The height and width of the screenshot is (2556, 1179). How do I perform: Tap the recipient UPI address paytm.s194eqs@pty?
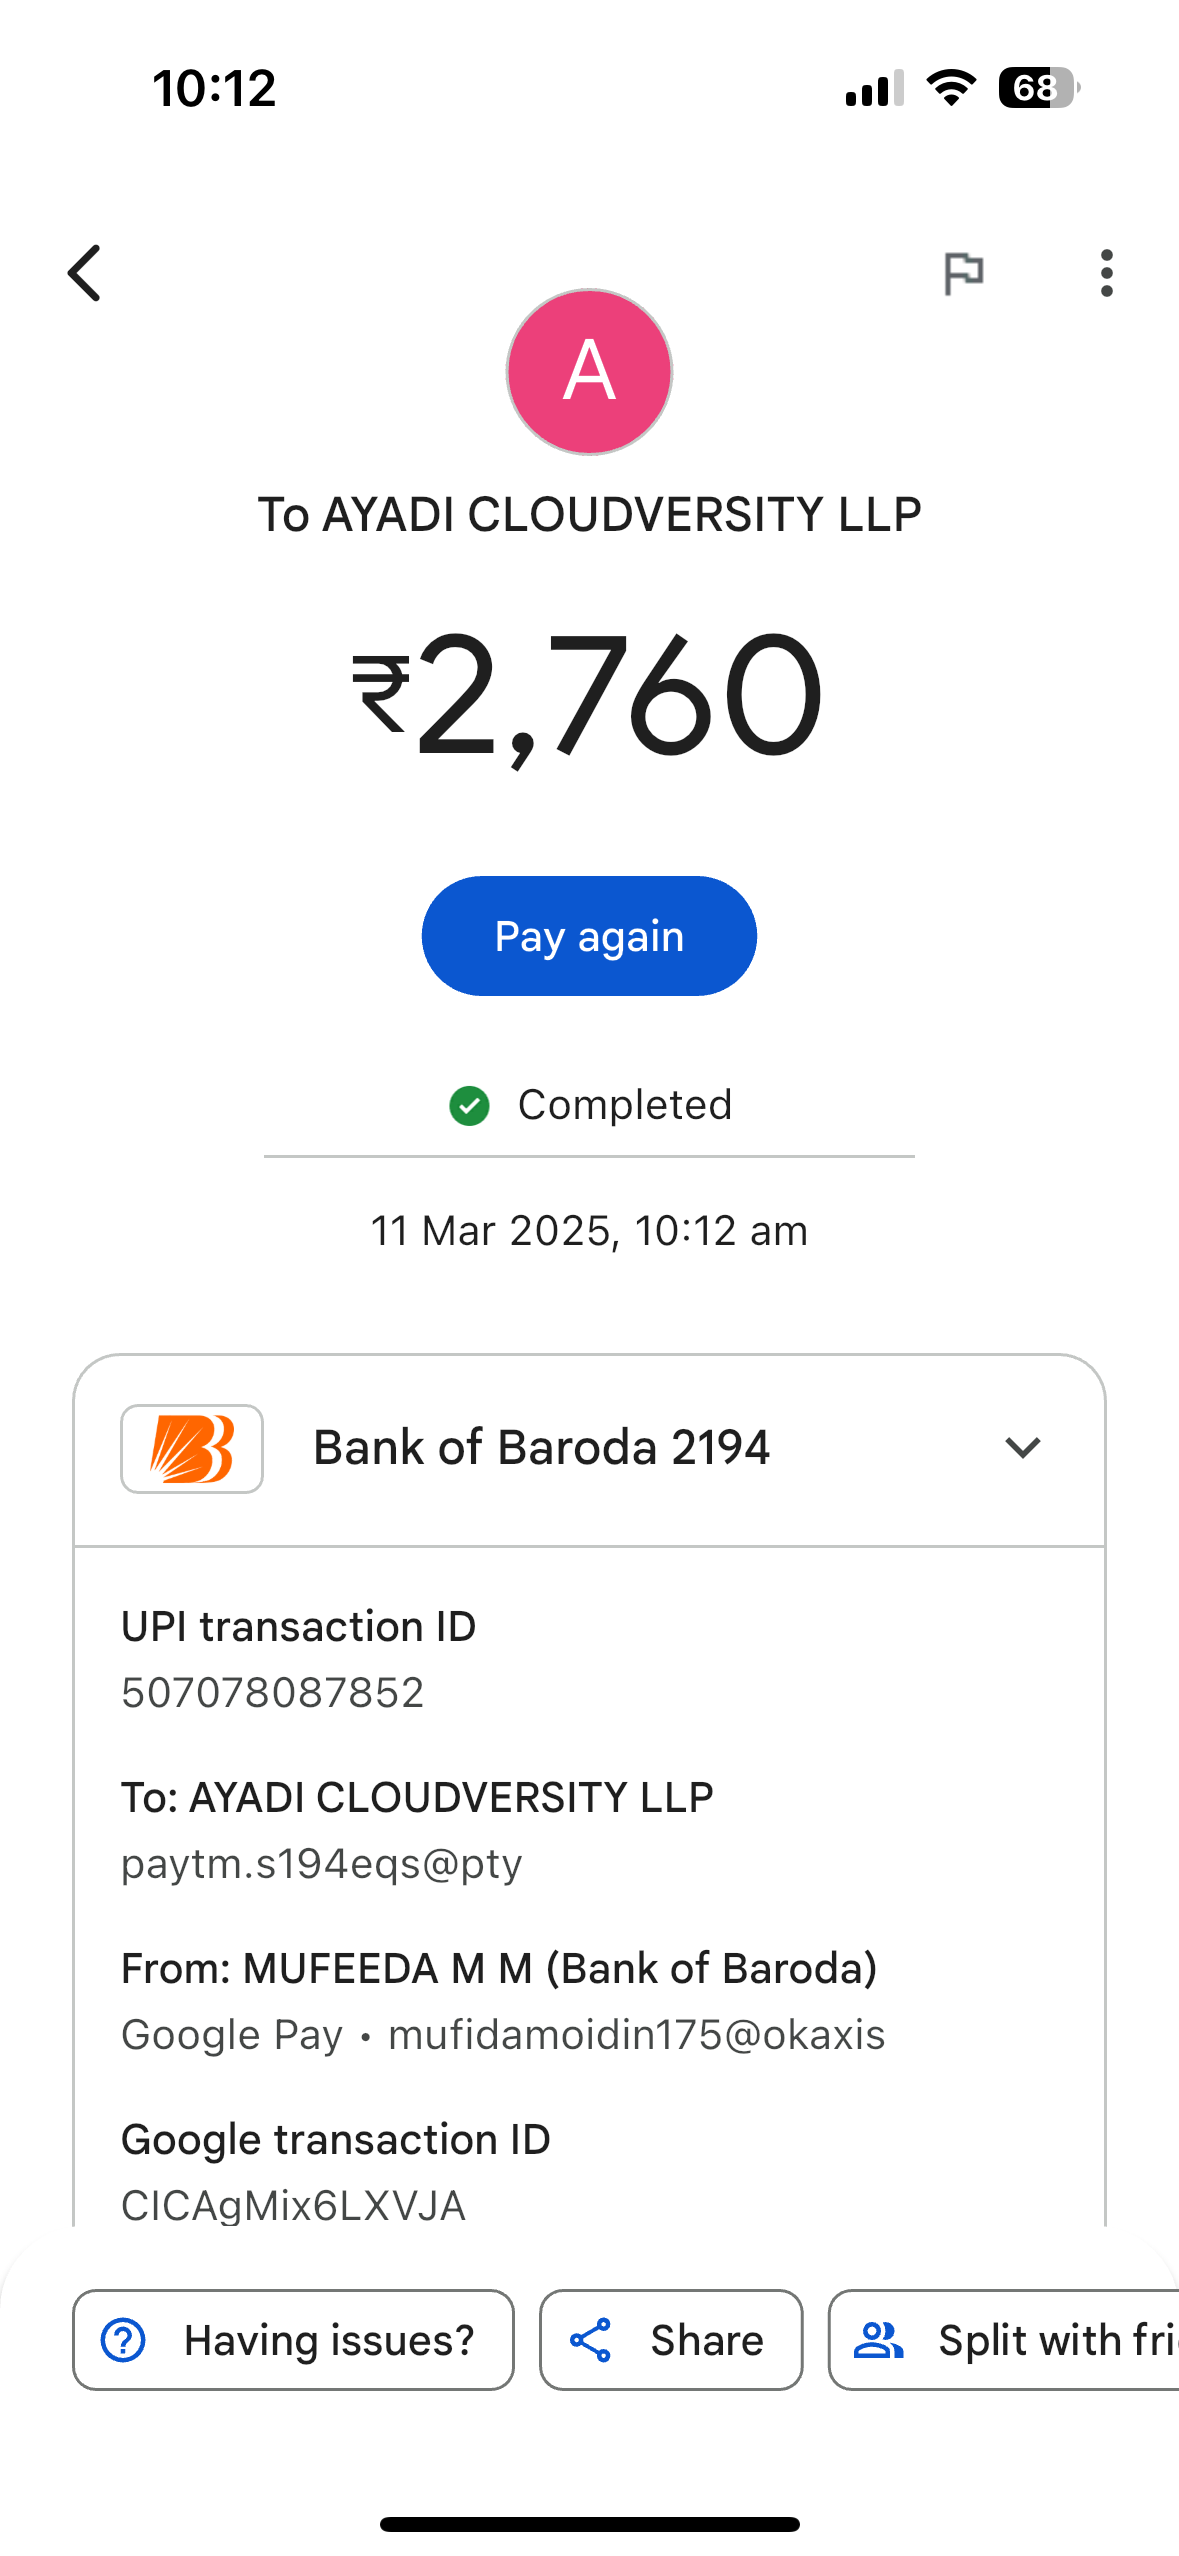[321, 1864]
